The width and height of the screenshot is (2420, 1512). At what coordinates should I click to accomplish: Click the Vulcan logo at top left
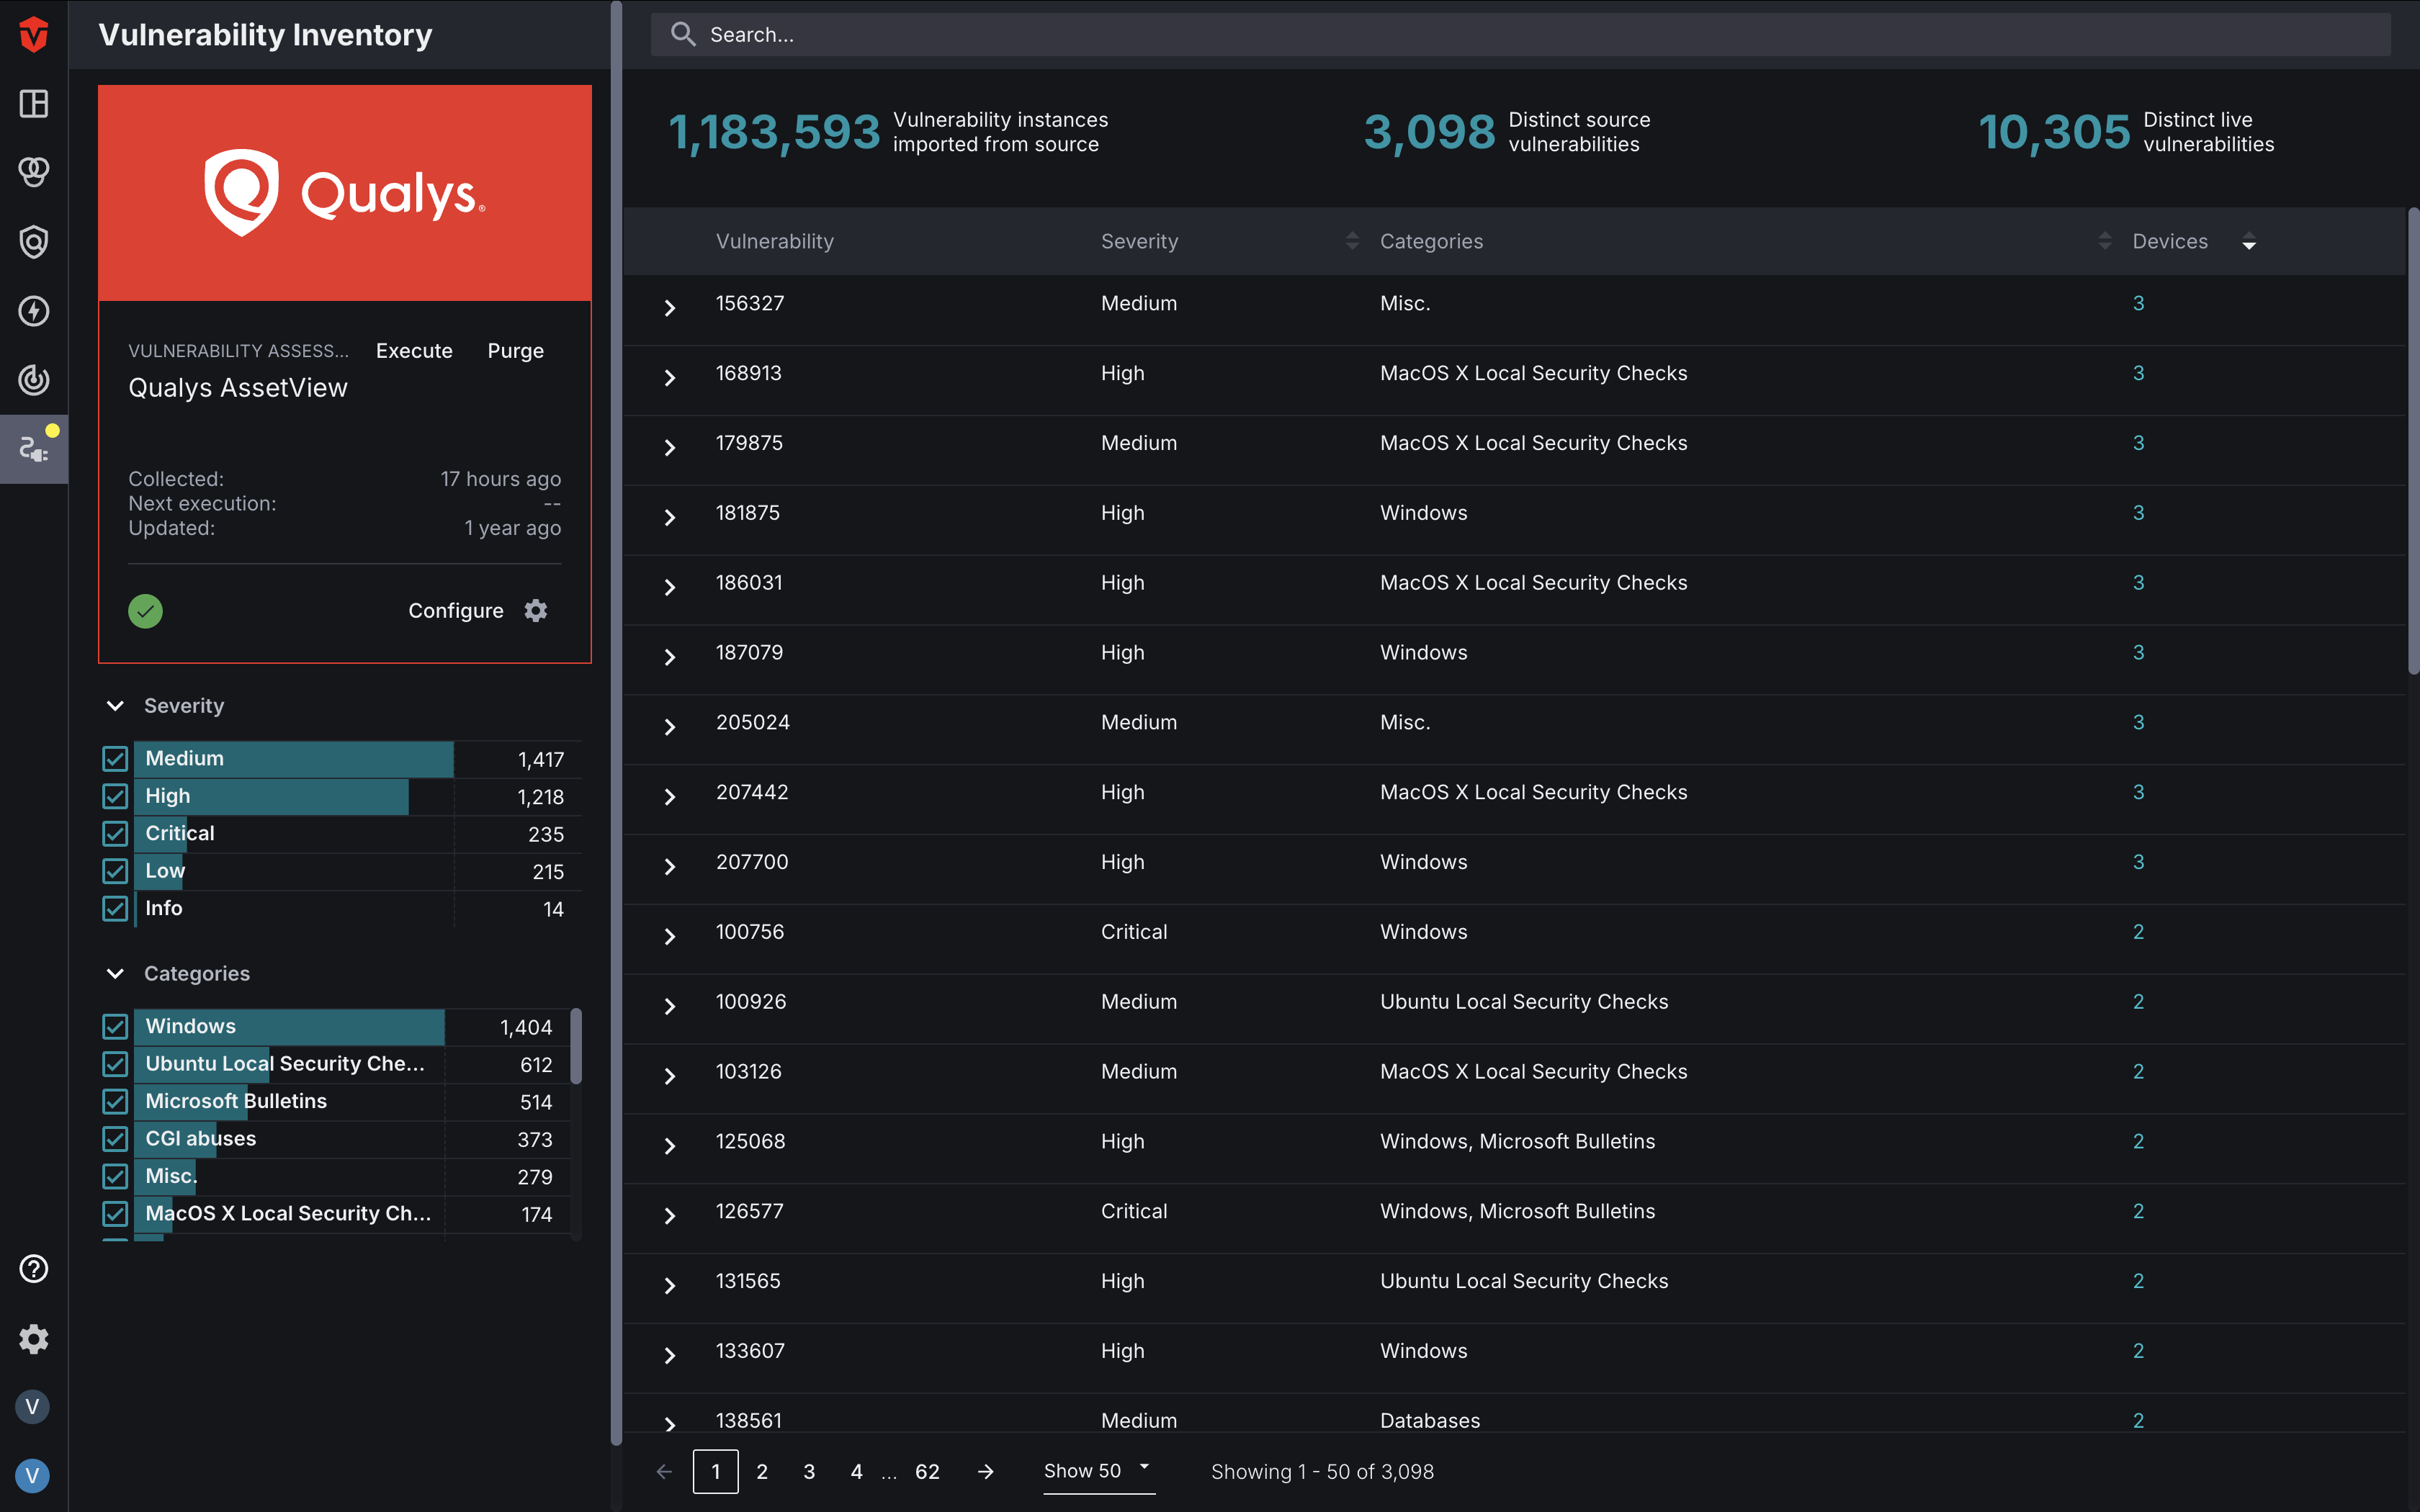34,34
